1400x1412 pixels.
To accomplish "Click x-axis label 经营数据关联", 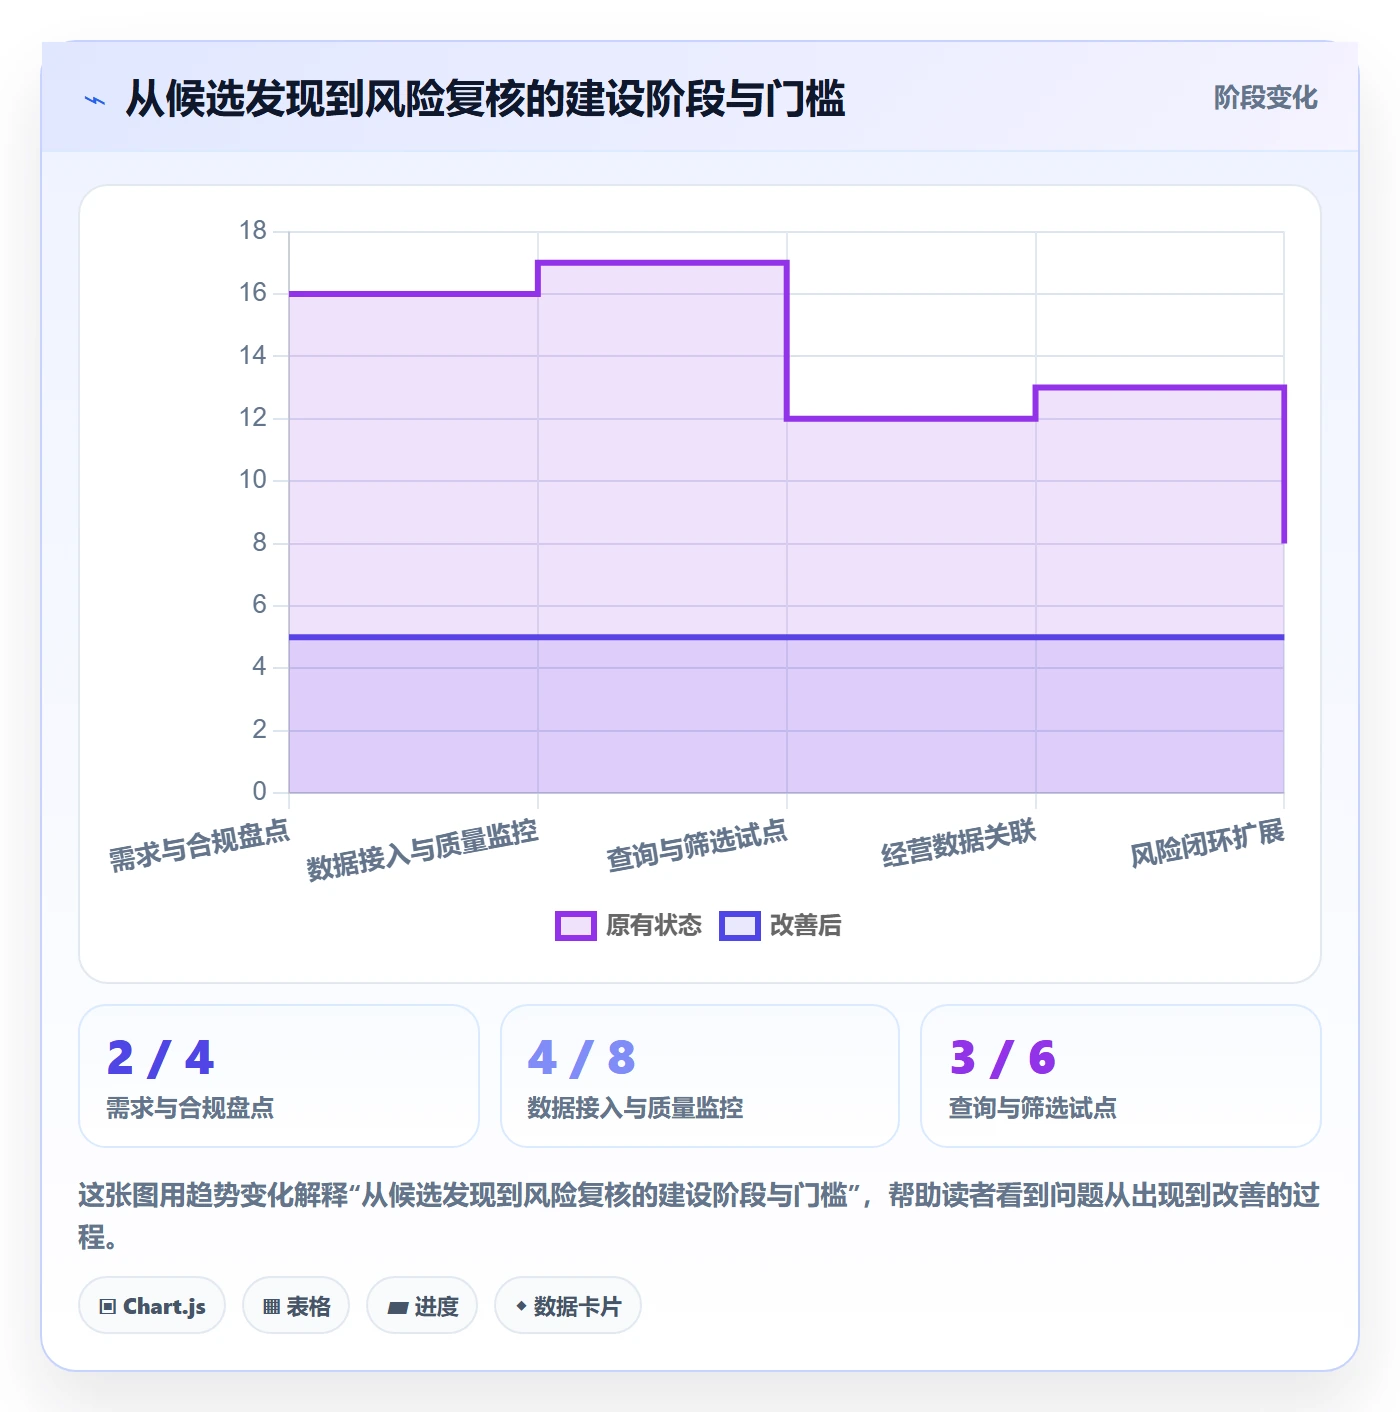I will 958,843.
